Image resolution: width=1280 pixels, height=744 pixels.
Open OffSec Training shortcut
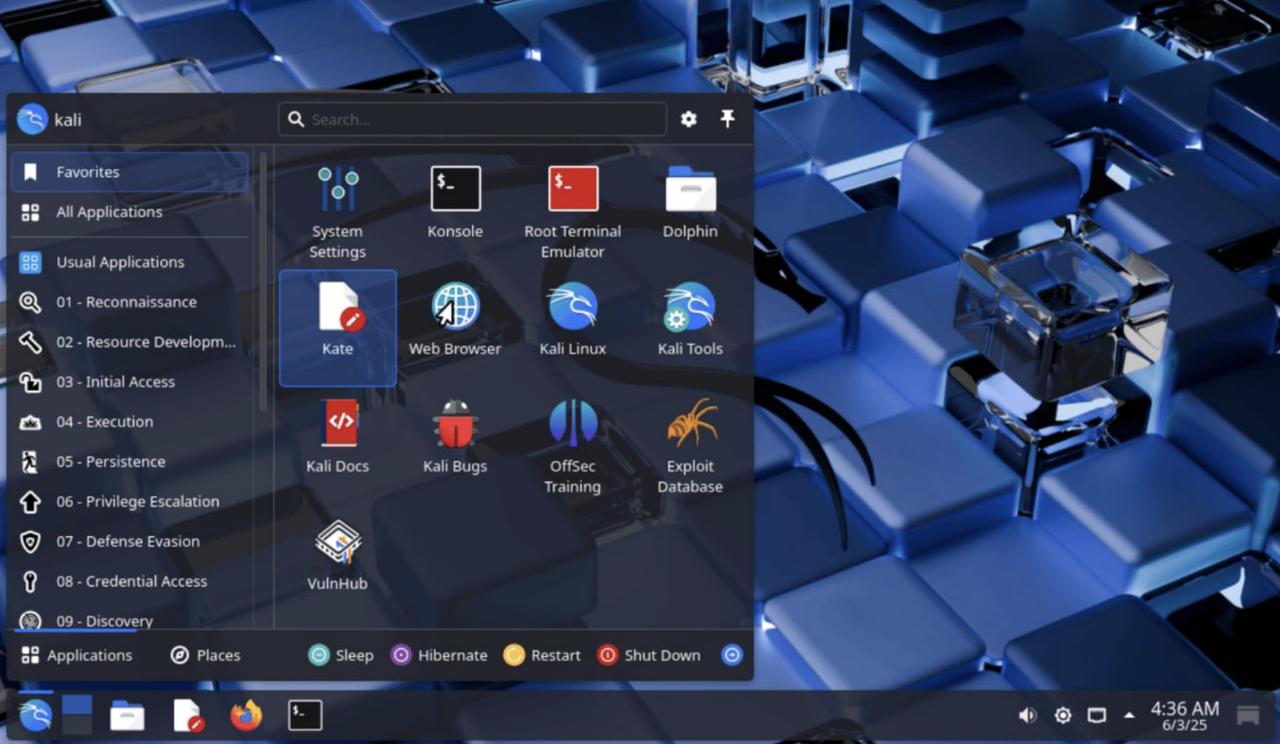point(573,447)
